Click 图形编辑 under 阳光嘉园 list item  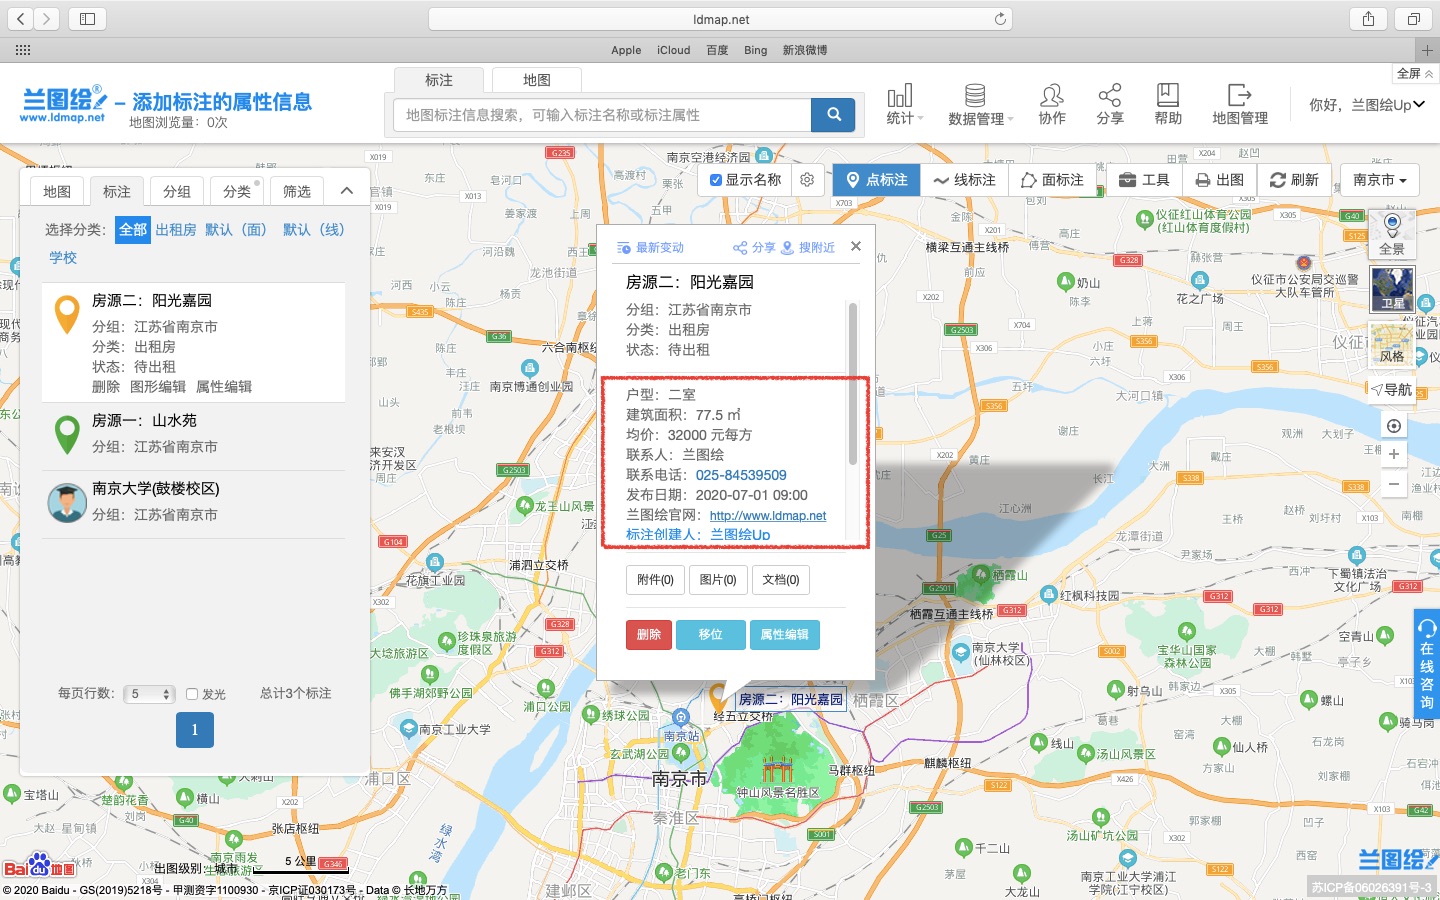click(x=158, y=387)
